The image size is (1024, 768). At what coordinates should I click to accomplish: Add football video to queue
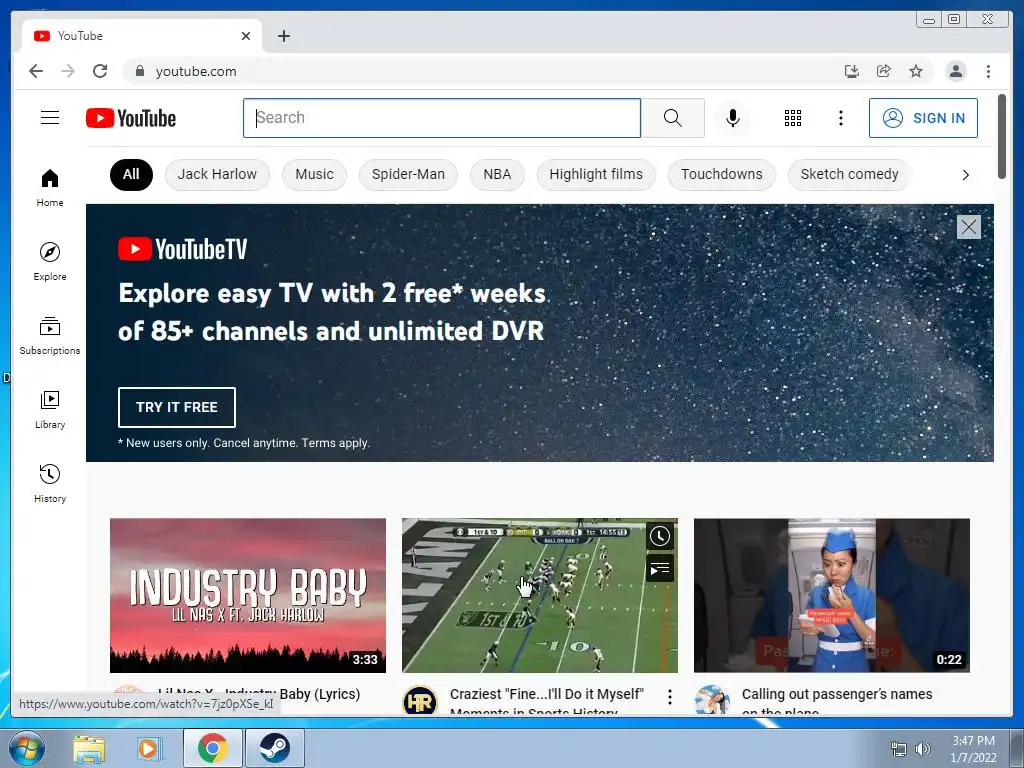660,569
